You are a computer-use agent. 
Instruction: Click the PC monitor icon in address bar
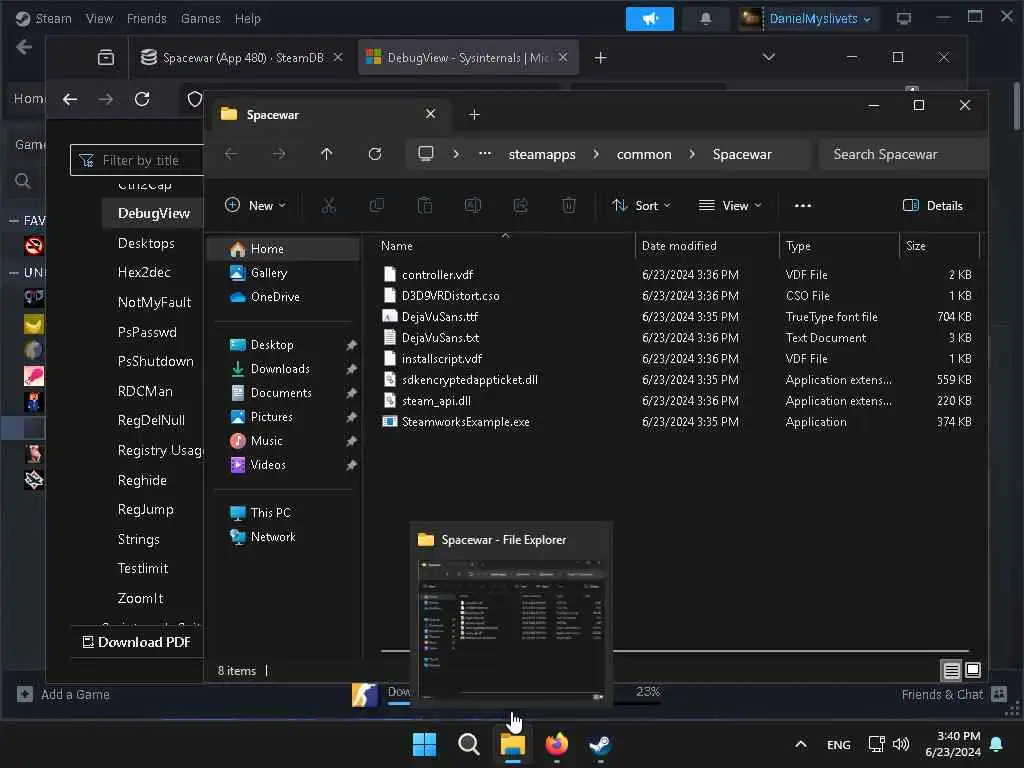coord(426,154)
